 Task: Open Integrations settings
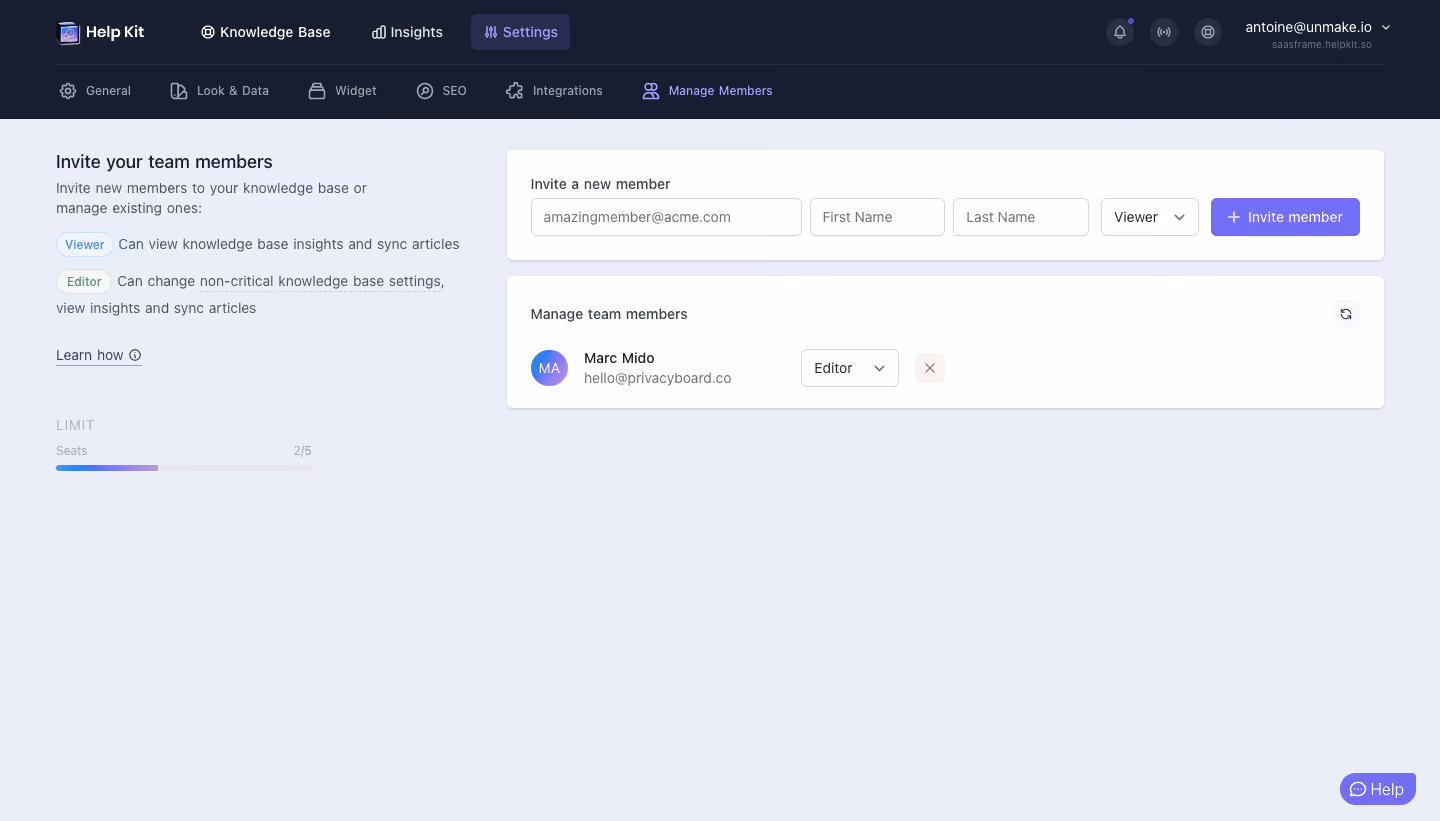click(x=554, y=91)
